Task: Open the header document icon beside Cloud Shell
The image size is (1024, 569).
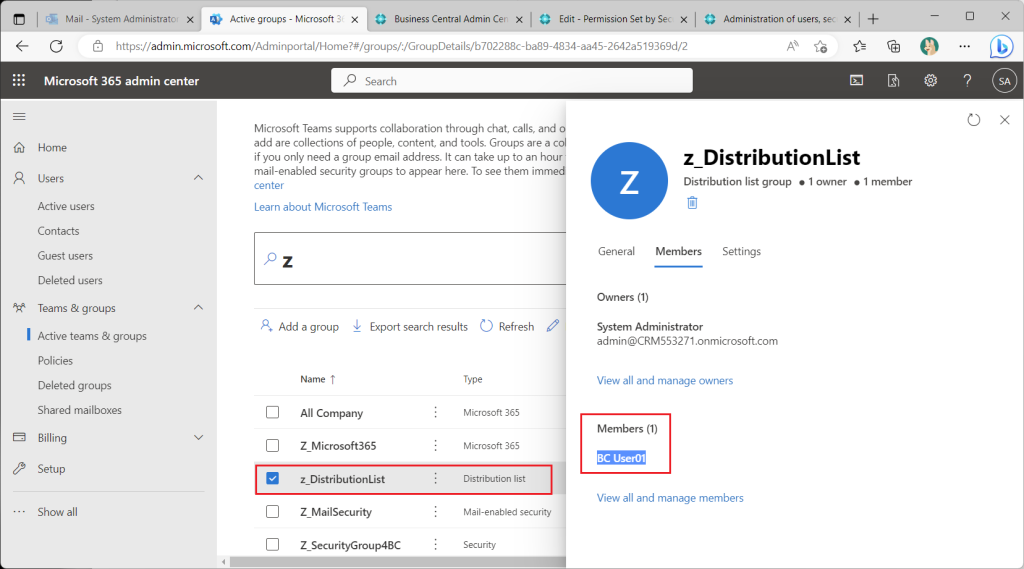Action: (893, 80)
